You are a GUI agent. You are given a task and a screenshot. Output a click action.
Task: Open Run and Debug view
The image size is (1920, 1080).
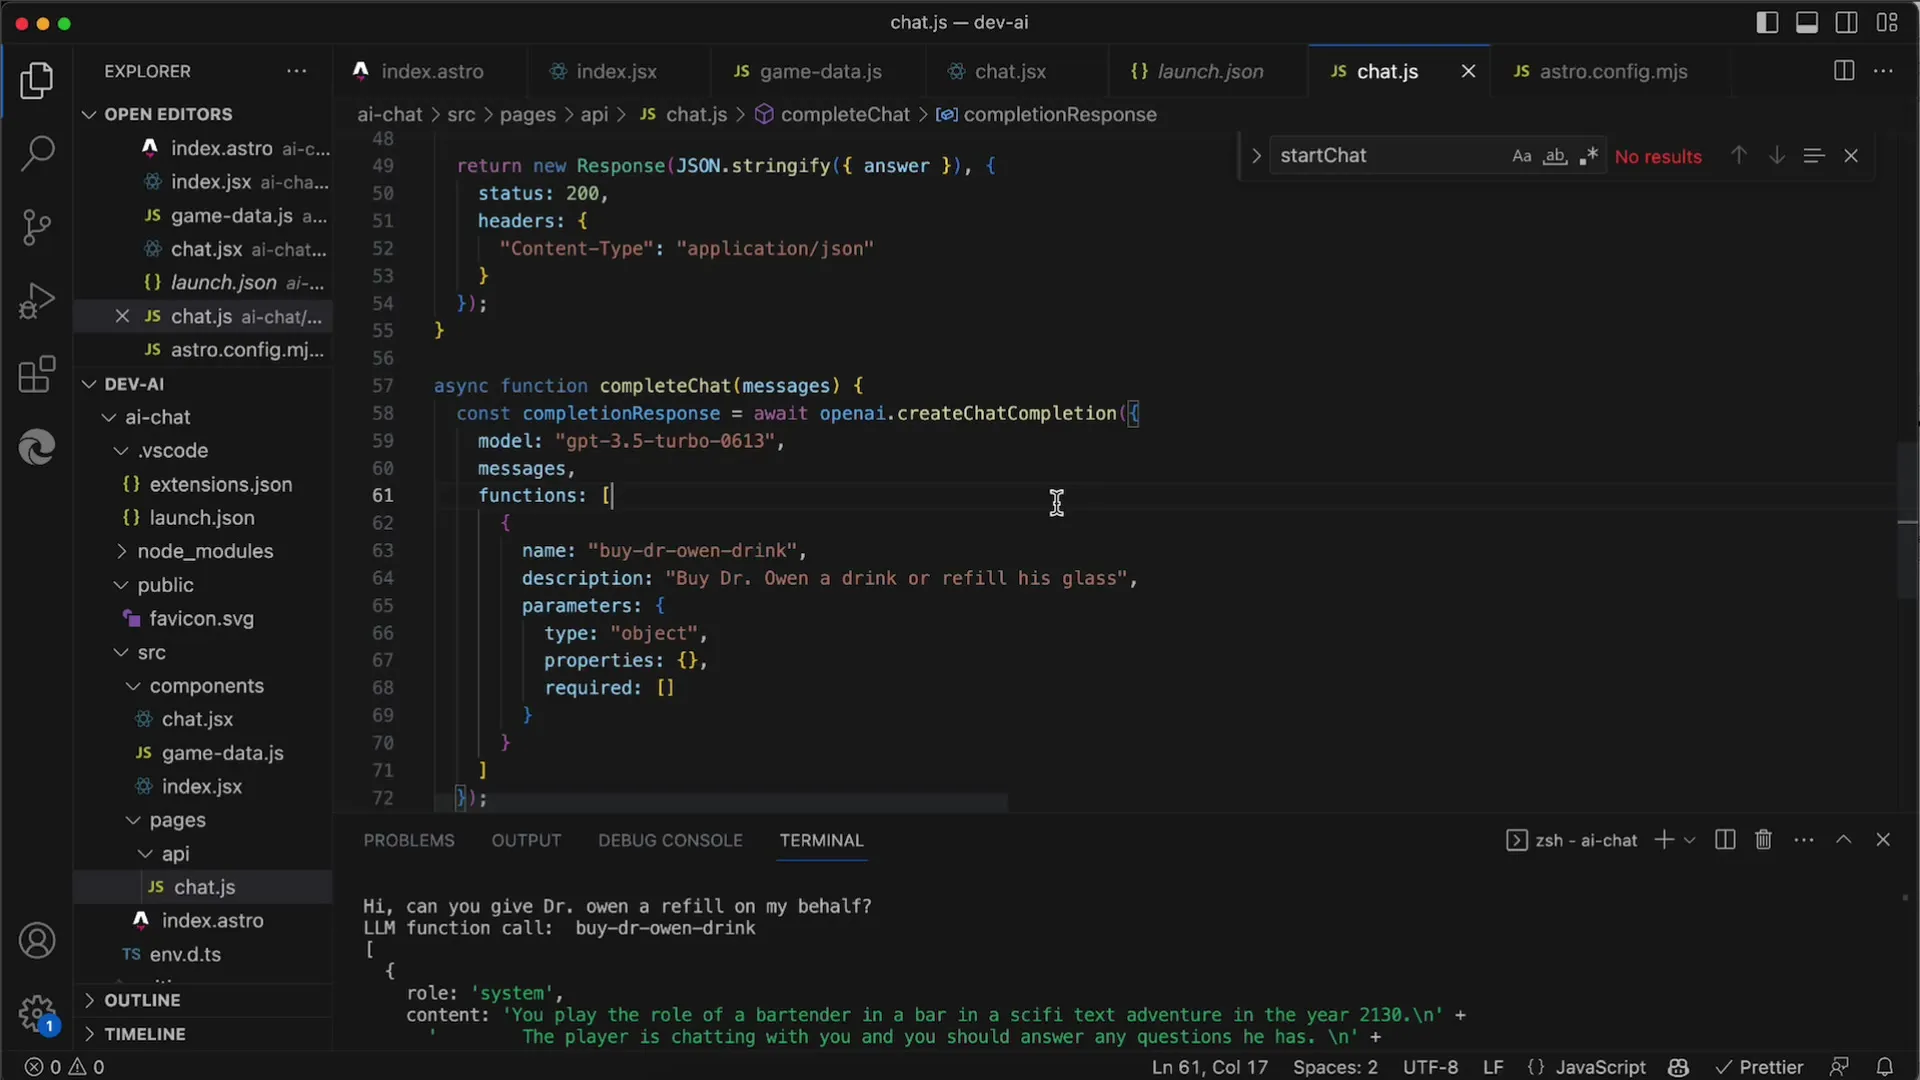point(37,301)
